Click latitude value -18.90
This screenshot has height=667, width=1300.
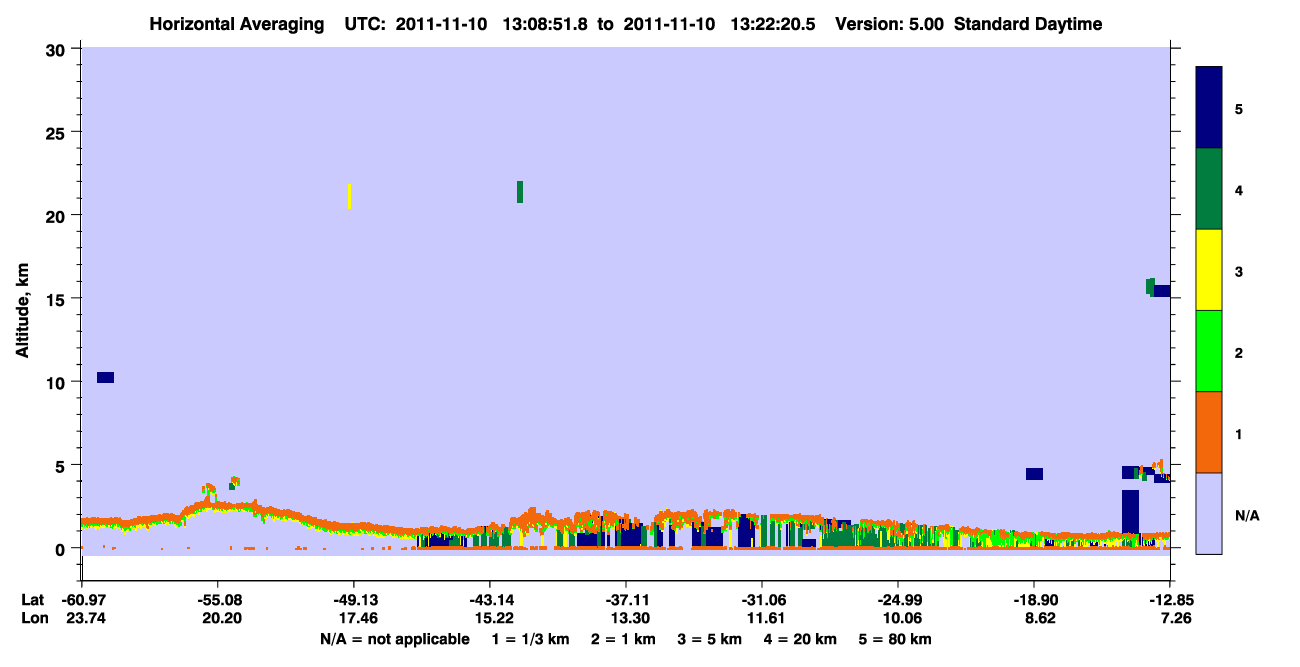tap(1034, 599)
